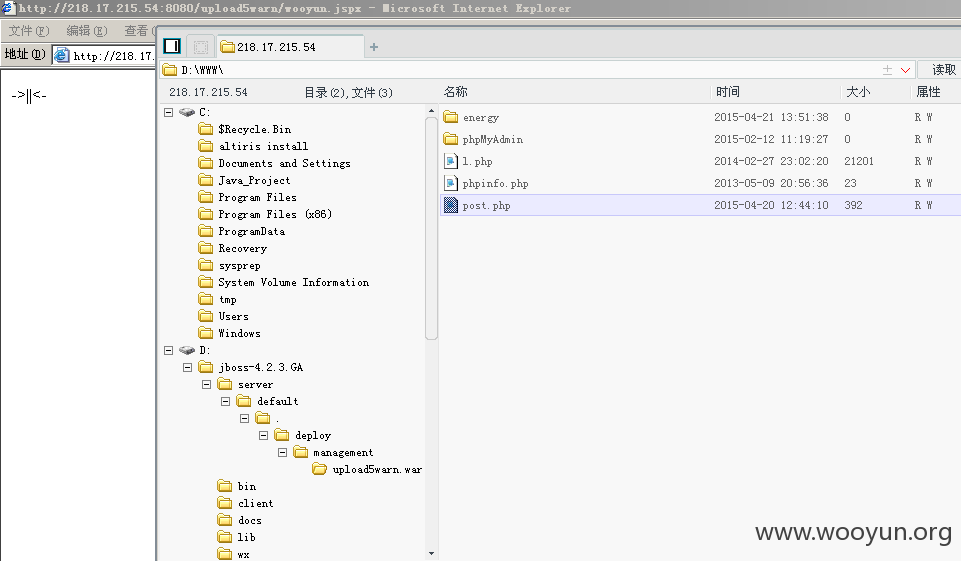Viewport: 961px width, 561px height.
Task: Select the l.php file icon
Action: pos(451,161)
